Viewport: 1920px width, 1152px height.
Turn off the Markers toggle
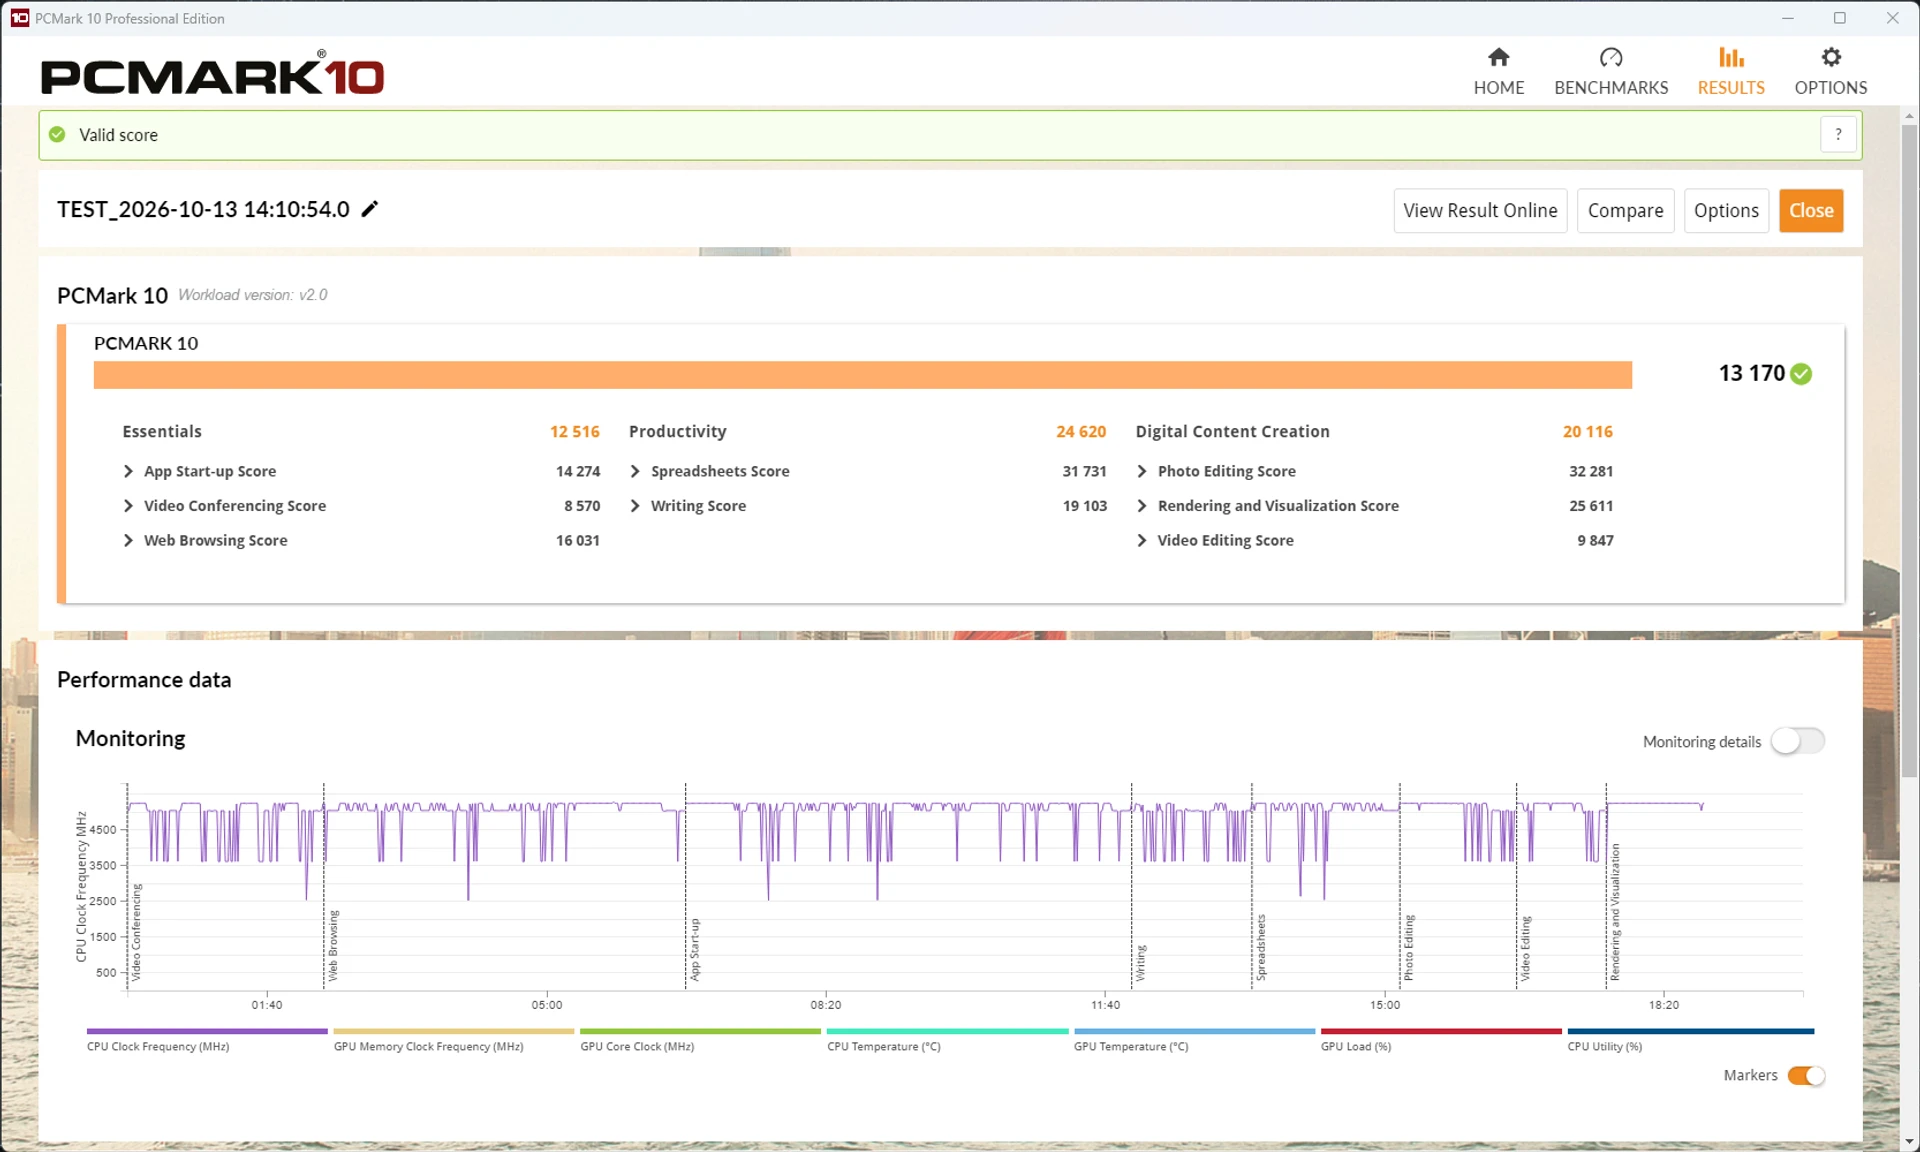(x=1806, y=1076)
